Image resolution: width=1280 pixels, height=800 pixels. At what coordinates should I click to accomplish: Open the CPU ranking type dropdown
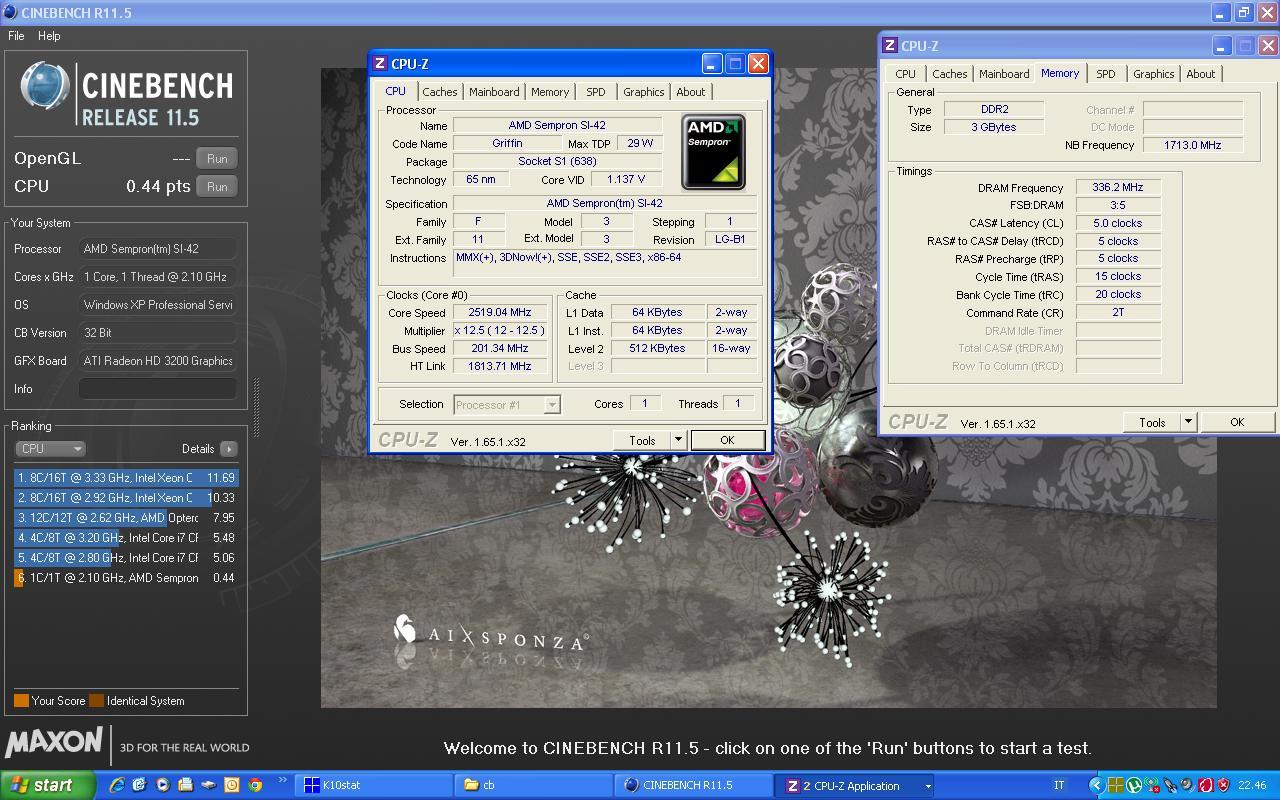[50, 449]
